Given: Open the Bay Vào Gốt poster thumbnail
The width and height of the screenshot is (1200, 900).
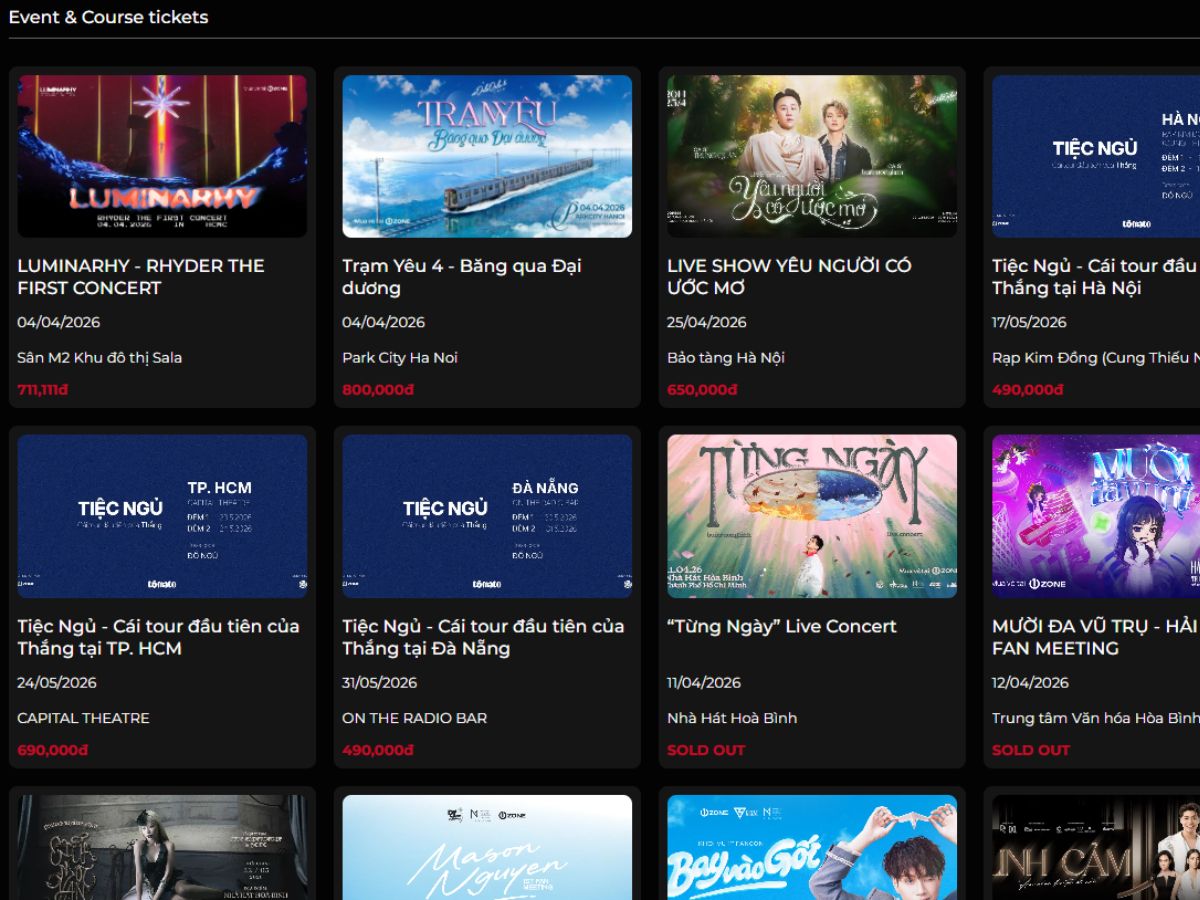Looking at the screenshot, I should [x=812, y=847].
